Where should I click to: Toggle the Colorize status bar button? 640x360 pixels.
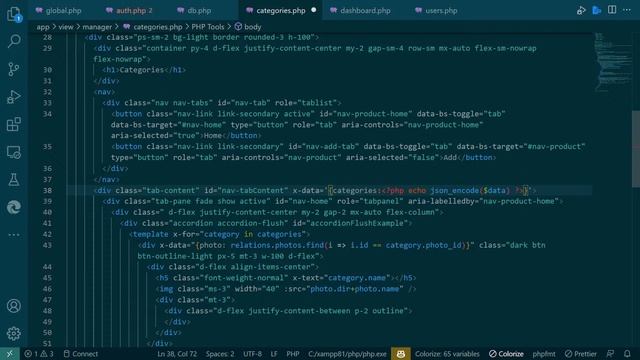point(506,354)
